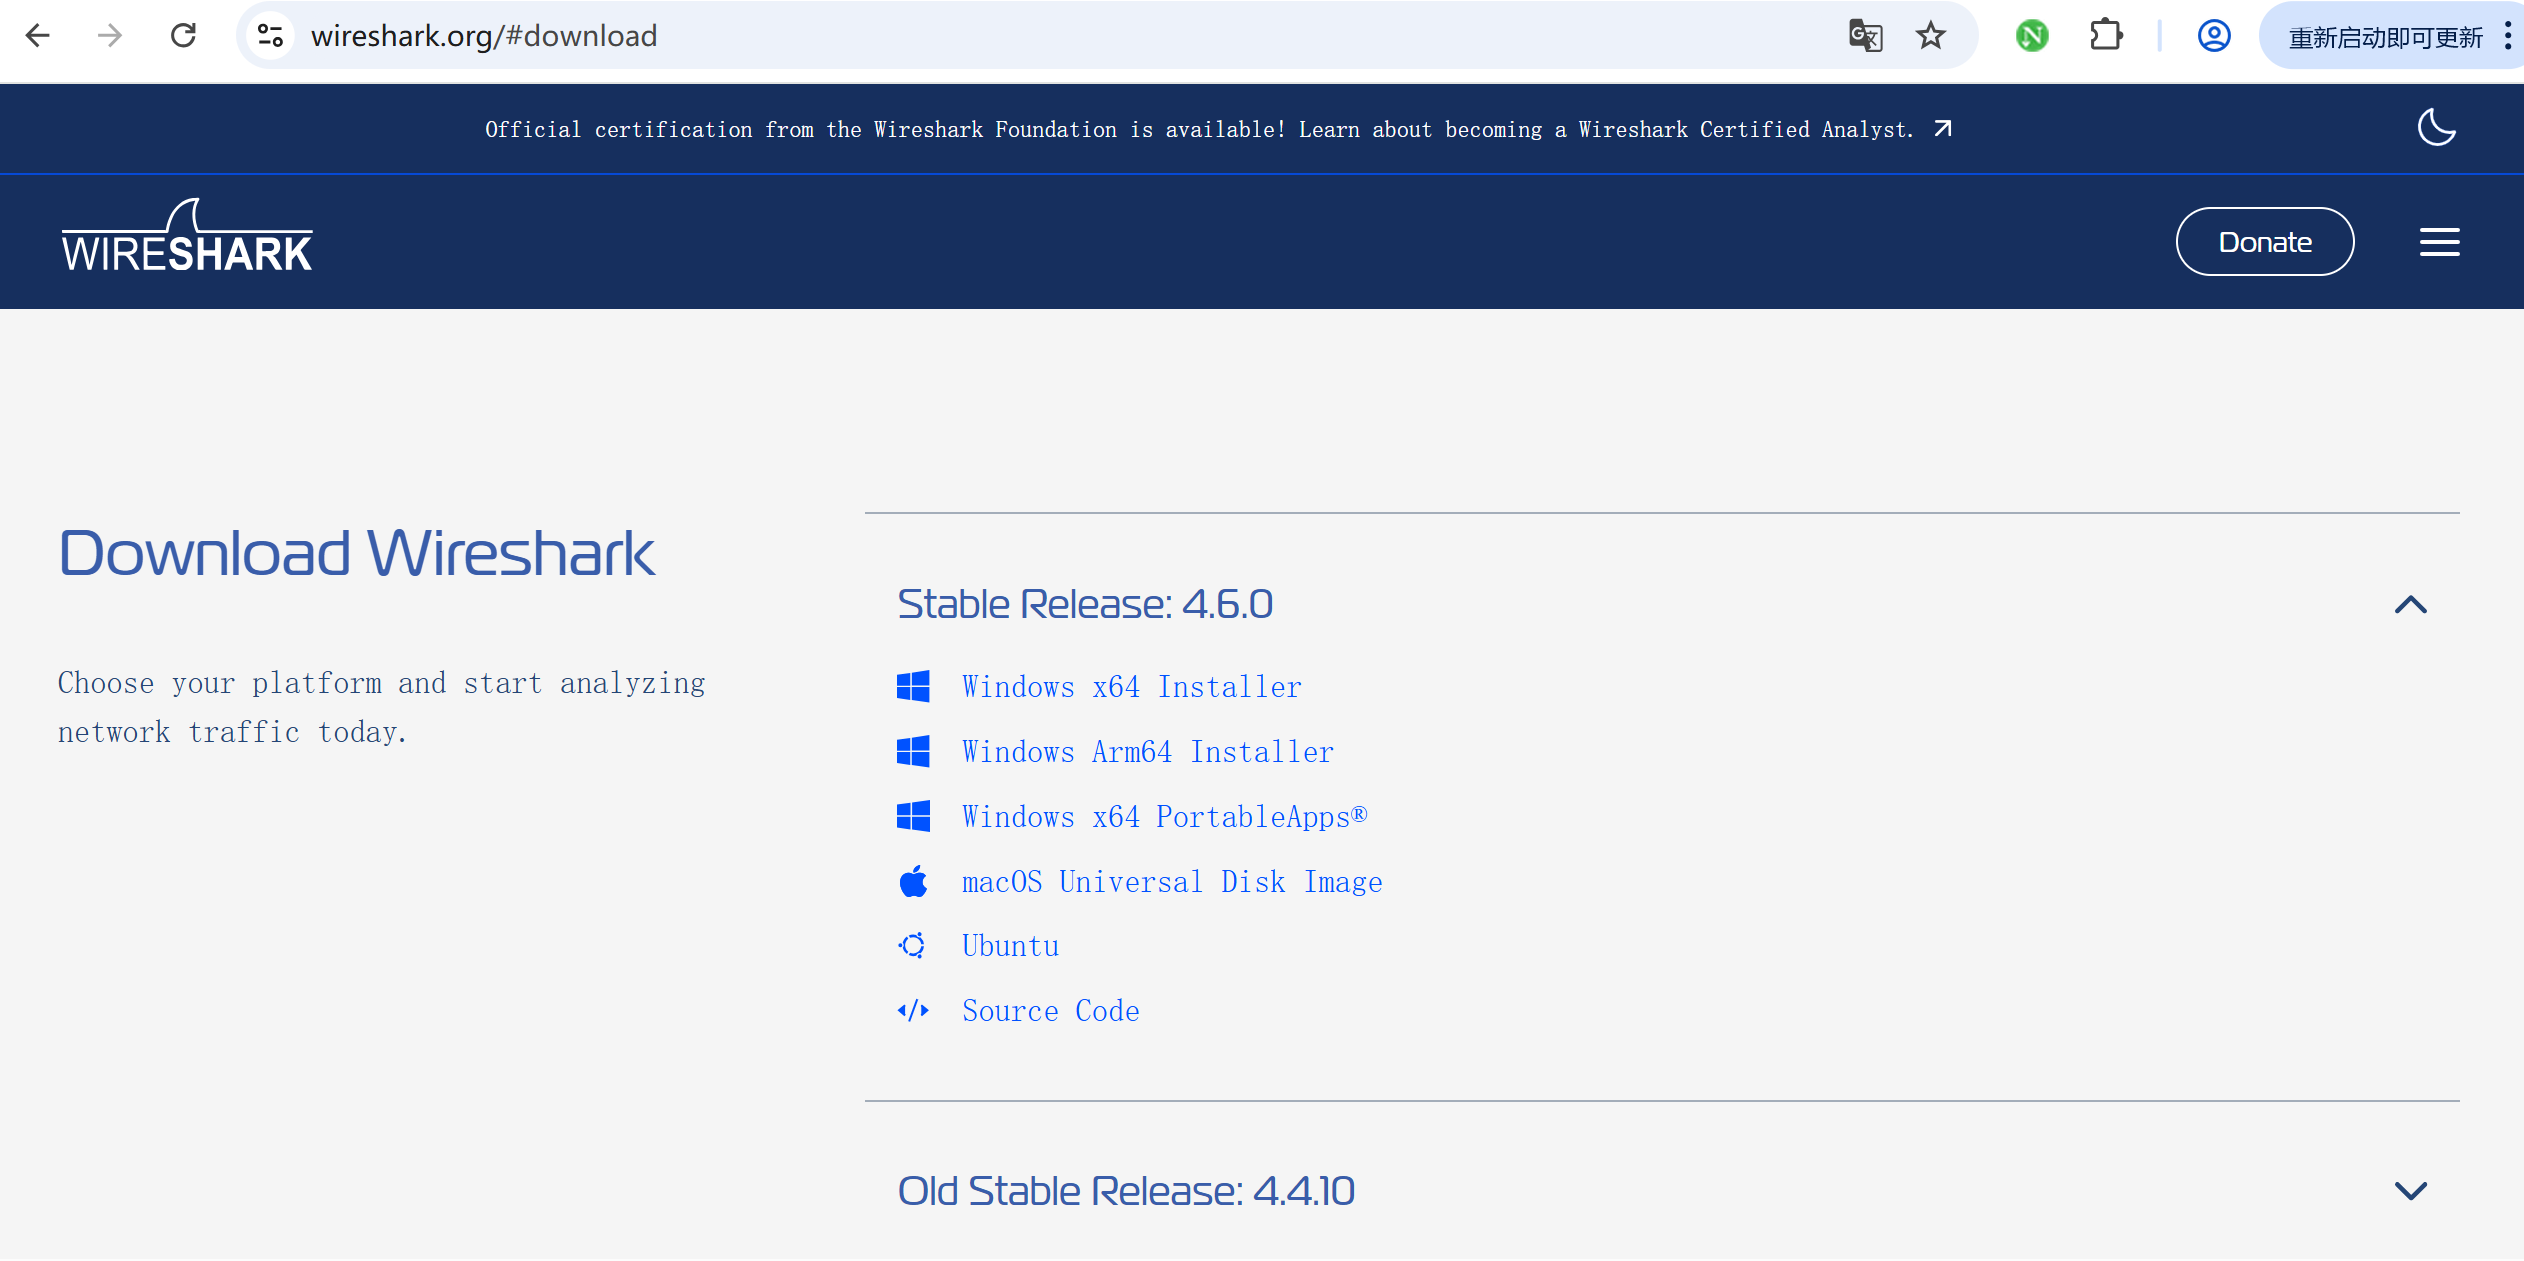Click the Apple logo icon

[x=913, y=881]
